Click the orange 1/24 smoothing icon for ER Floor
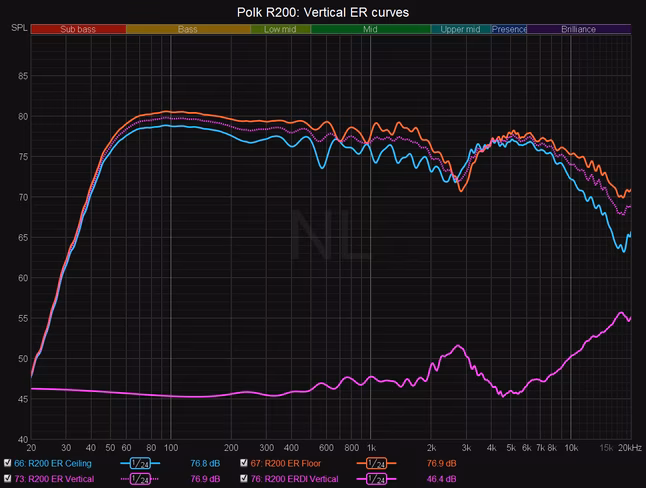Image resolution: width=646 pixels, height=488 pixels. pos(376,463)
